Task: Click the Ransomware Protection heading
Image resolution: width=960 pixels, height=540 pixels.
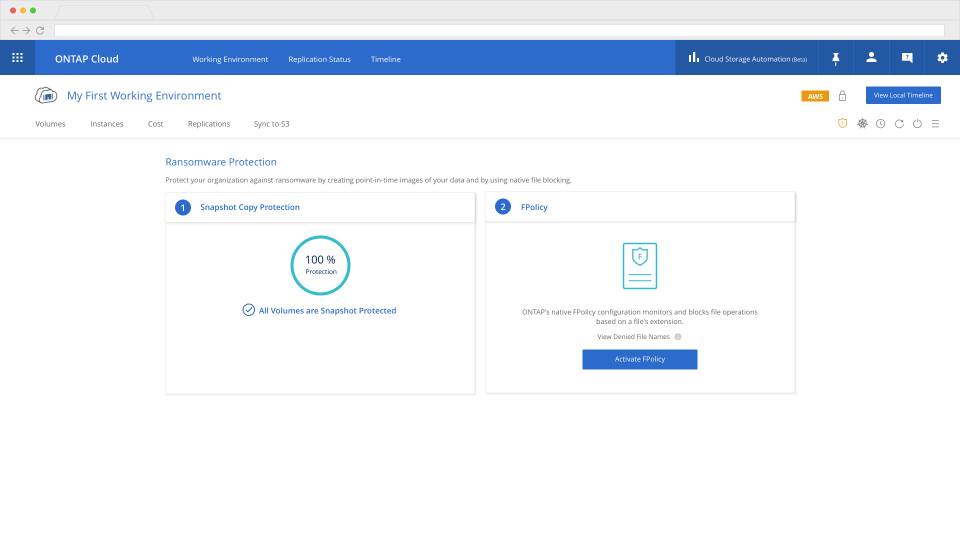Action: (221, 162)
